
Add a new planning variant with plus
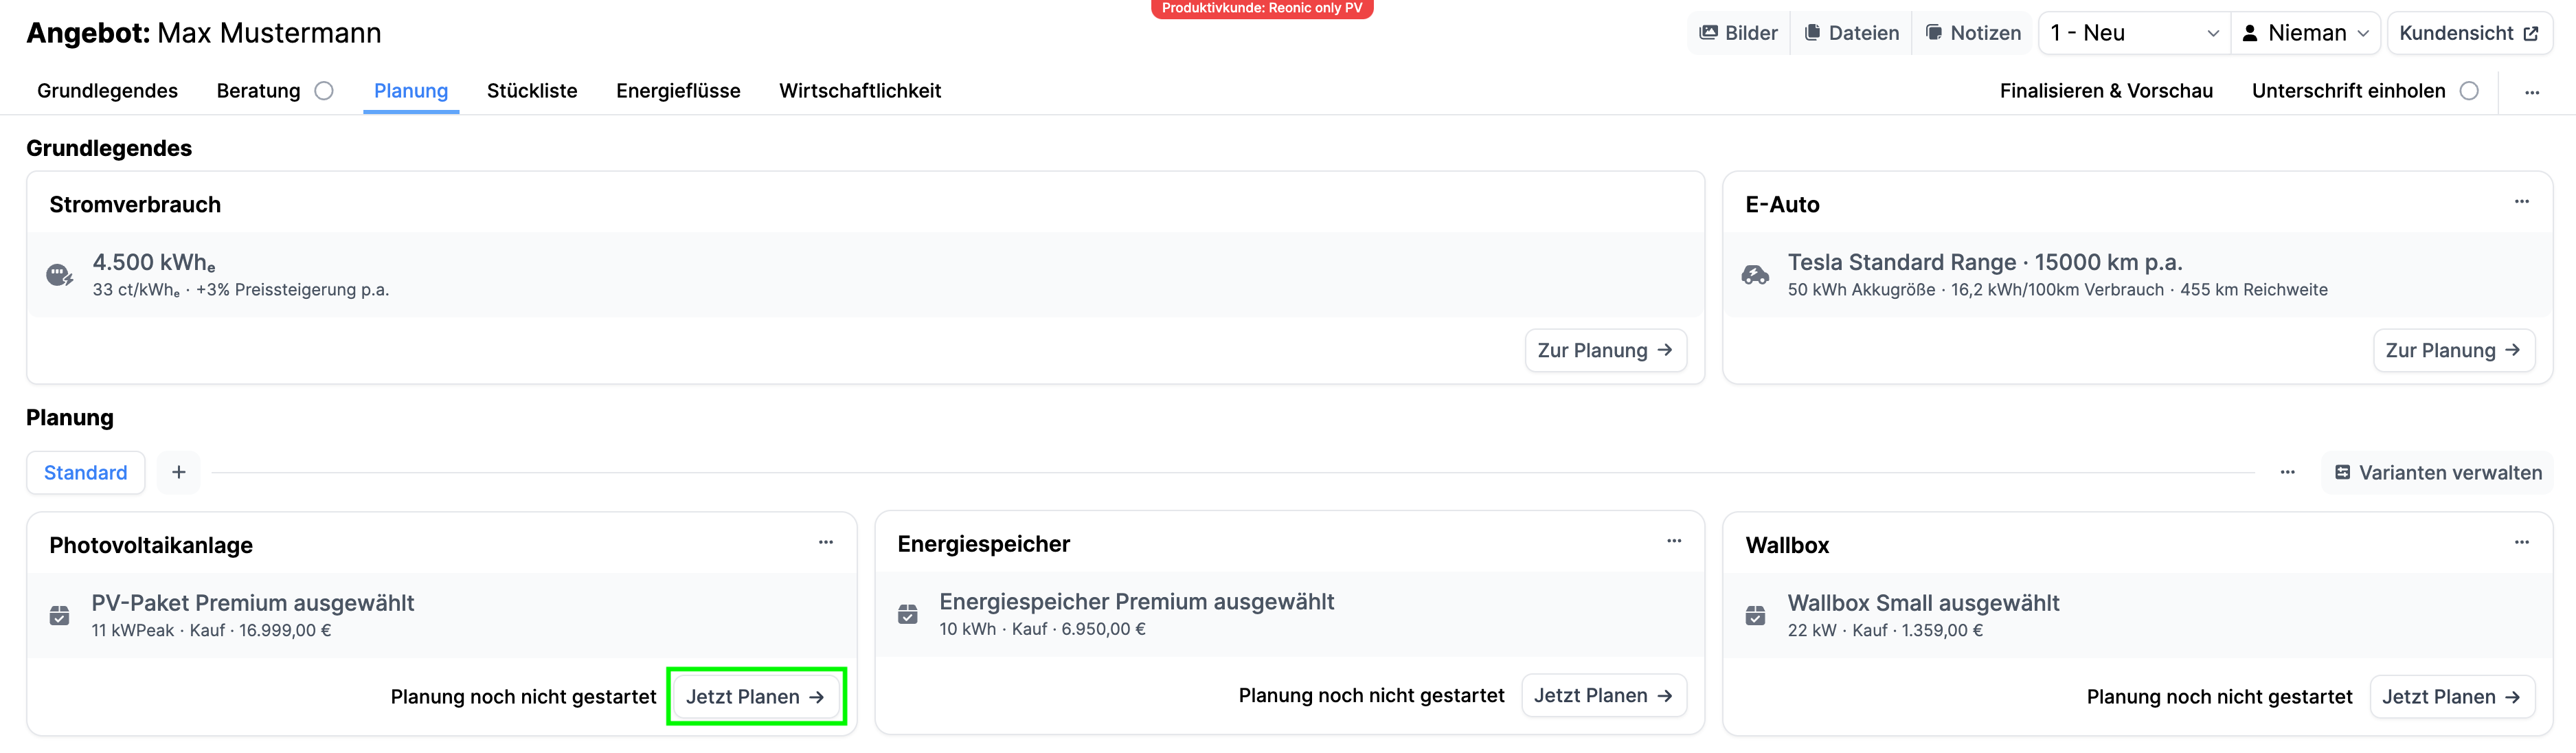(179, 472)
